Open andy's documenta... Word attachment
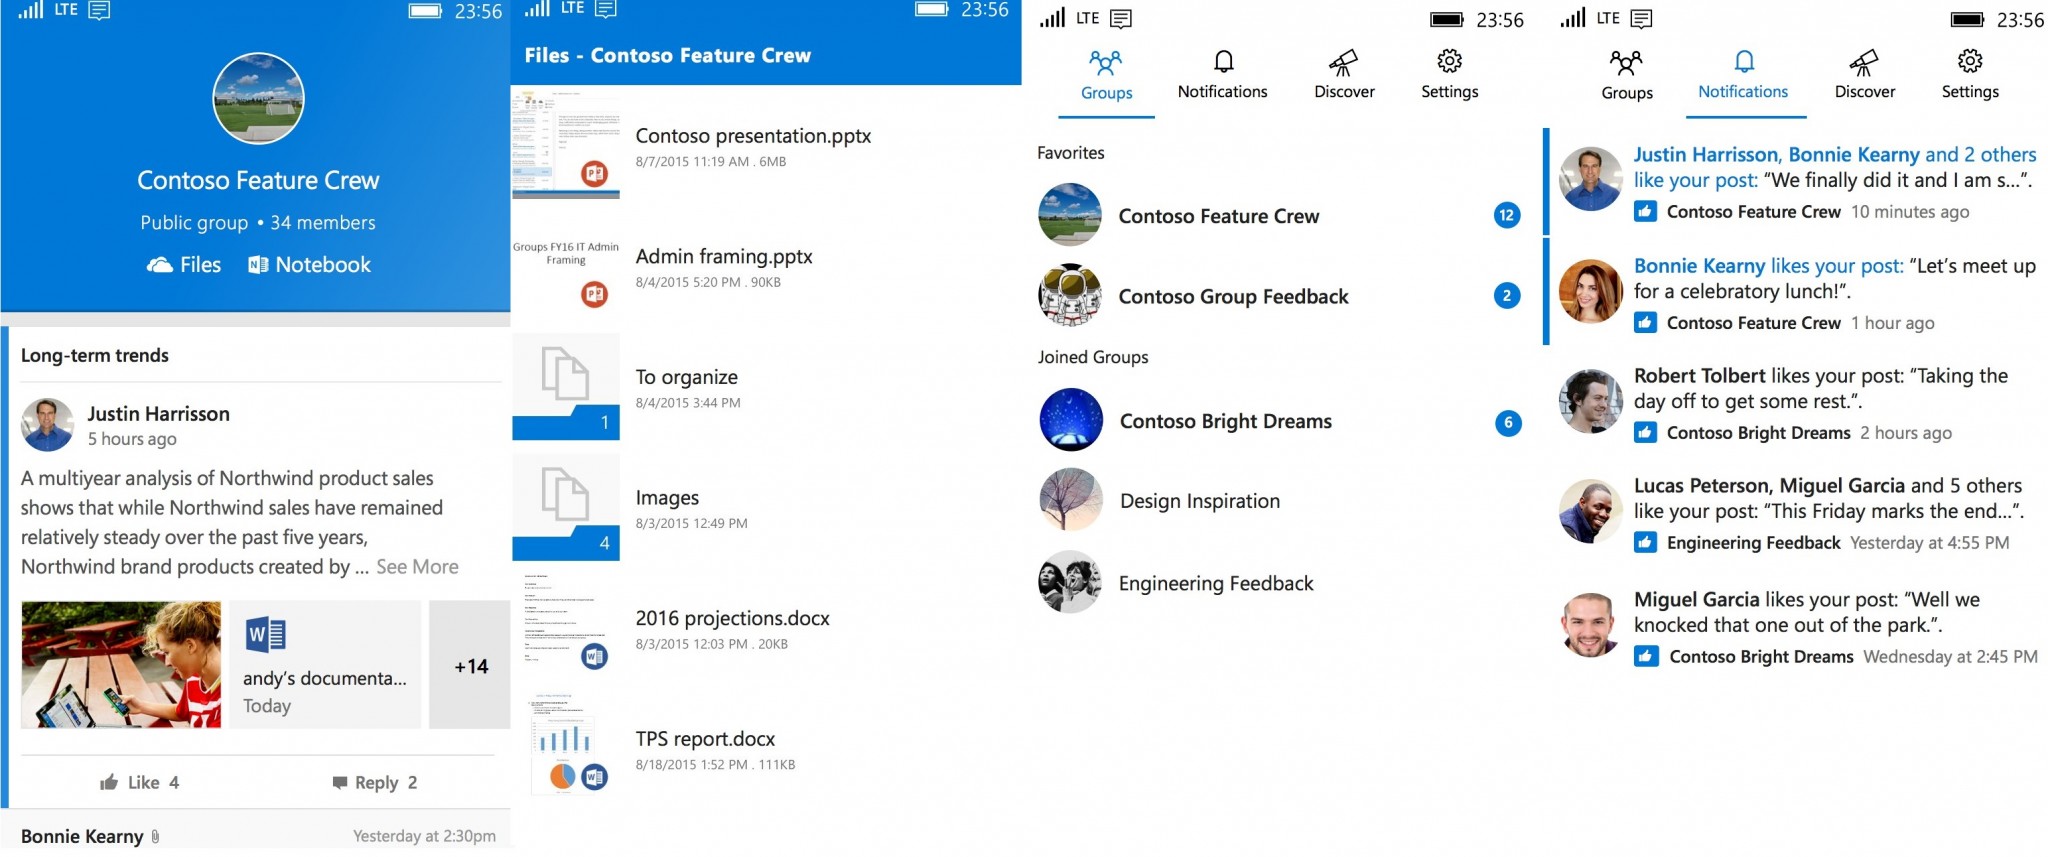2048x857 pixels. 325,664
